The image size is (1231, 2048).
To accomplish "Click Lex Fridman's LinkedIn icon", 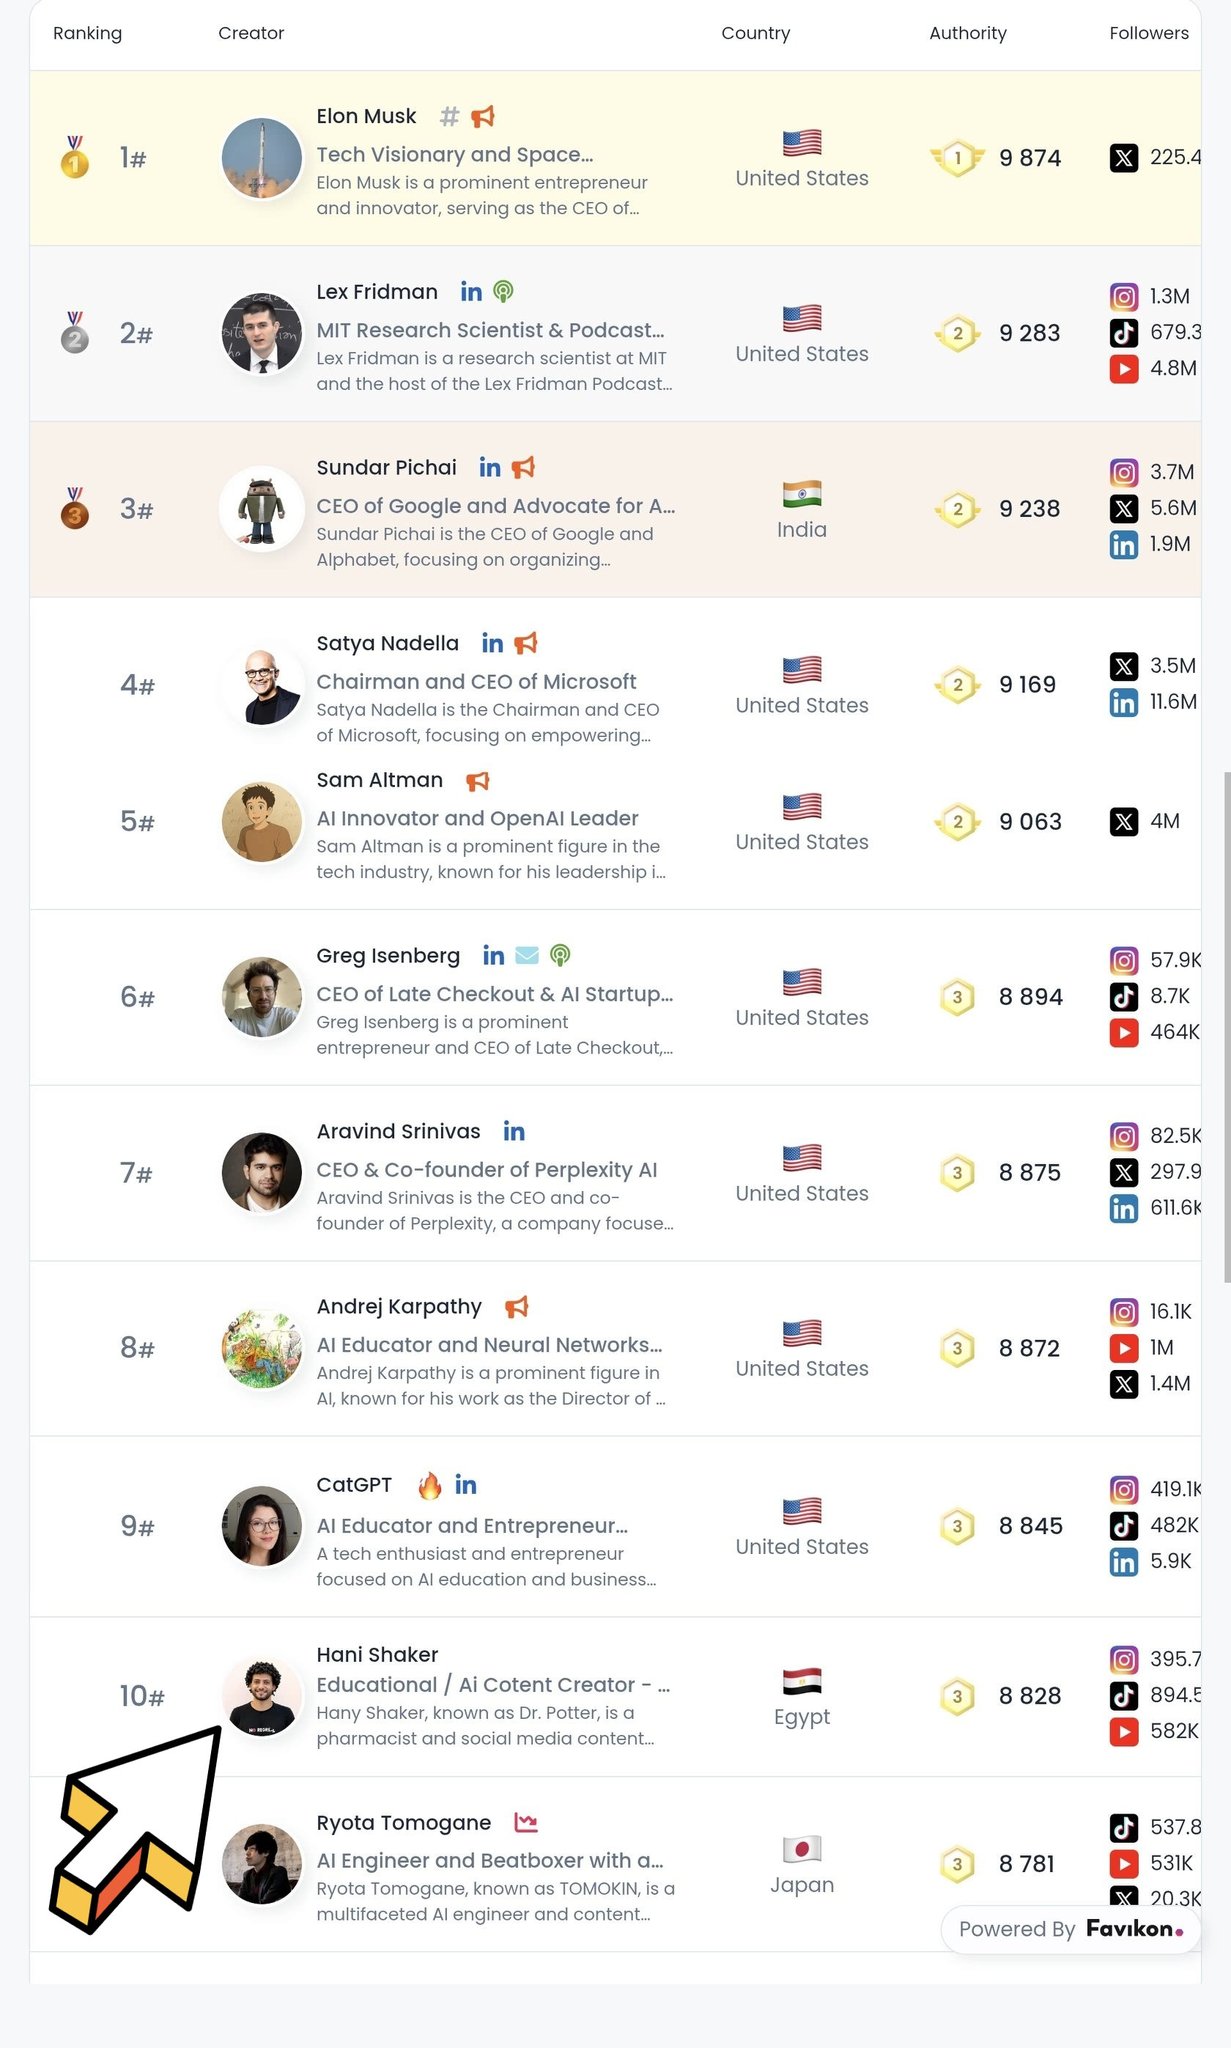I will [471, 292].
